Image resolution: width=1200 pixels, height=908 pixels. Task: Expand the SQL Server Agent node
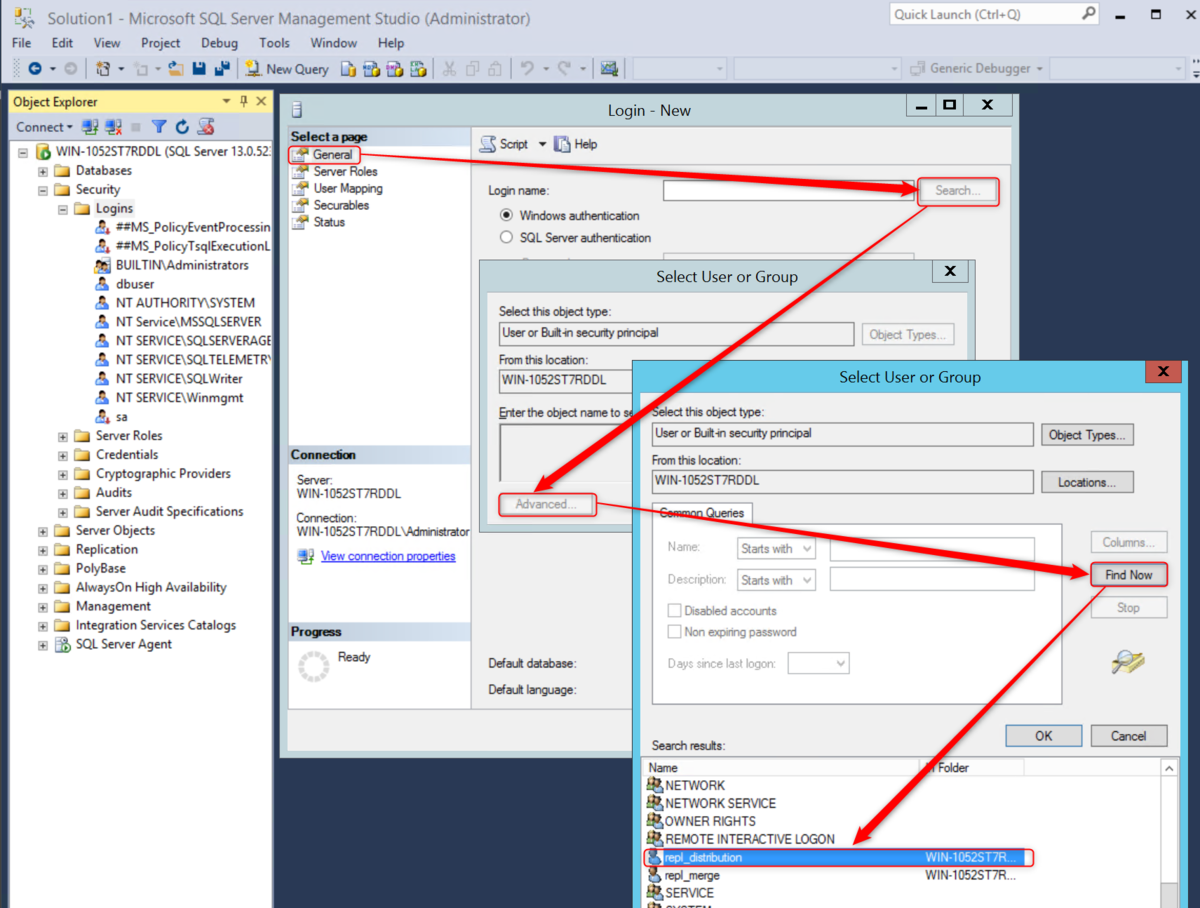43,645
